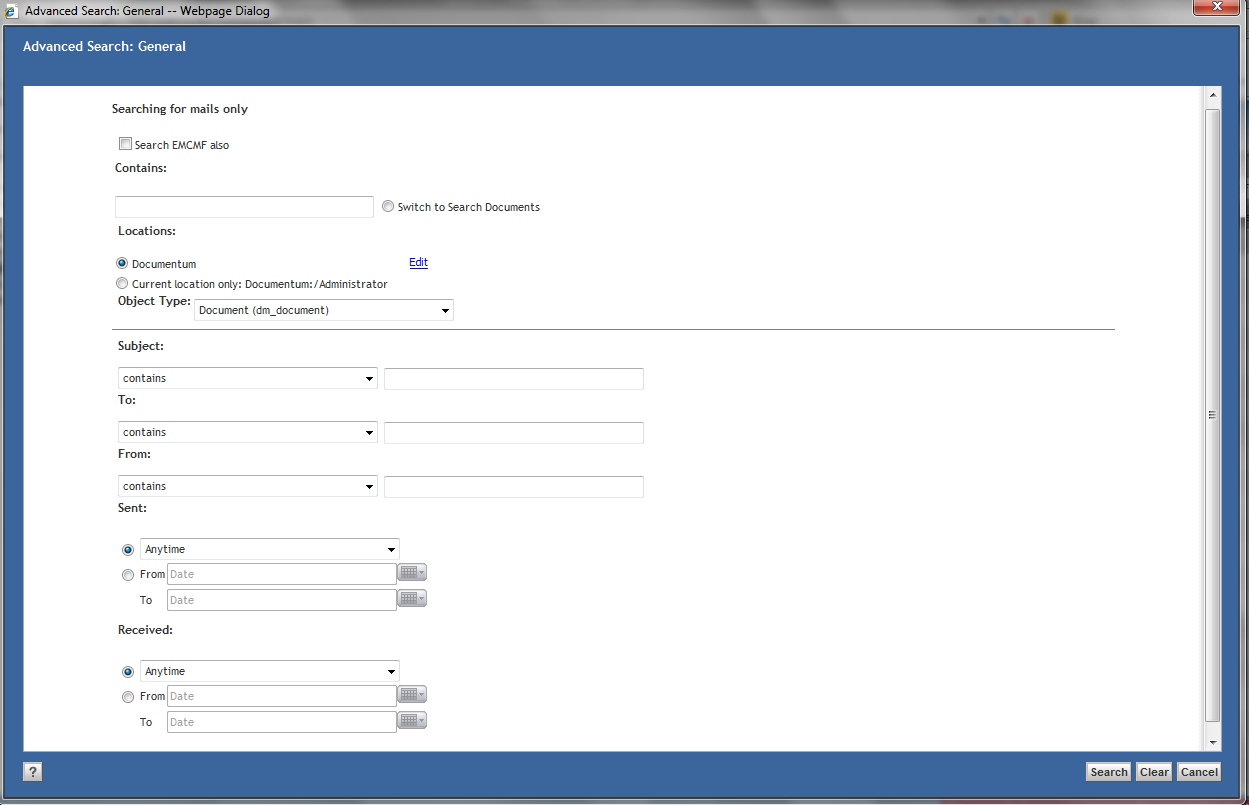Click the Sent To date field
This screenshot has width=1249, height=805.
[282, 600]
